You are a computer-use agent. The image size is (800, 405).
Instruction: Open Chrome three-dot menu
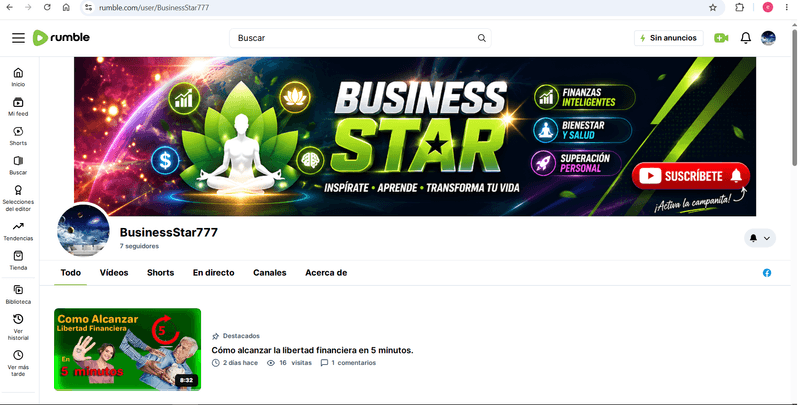[x=788, y=8]
